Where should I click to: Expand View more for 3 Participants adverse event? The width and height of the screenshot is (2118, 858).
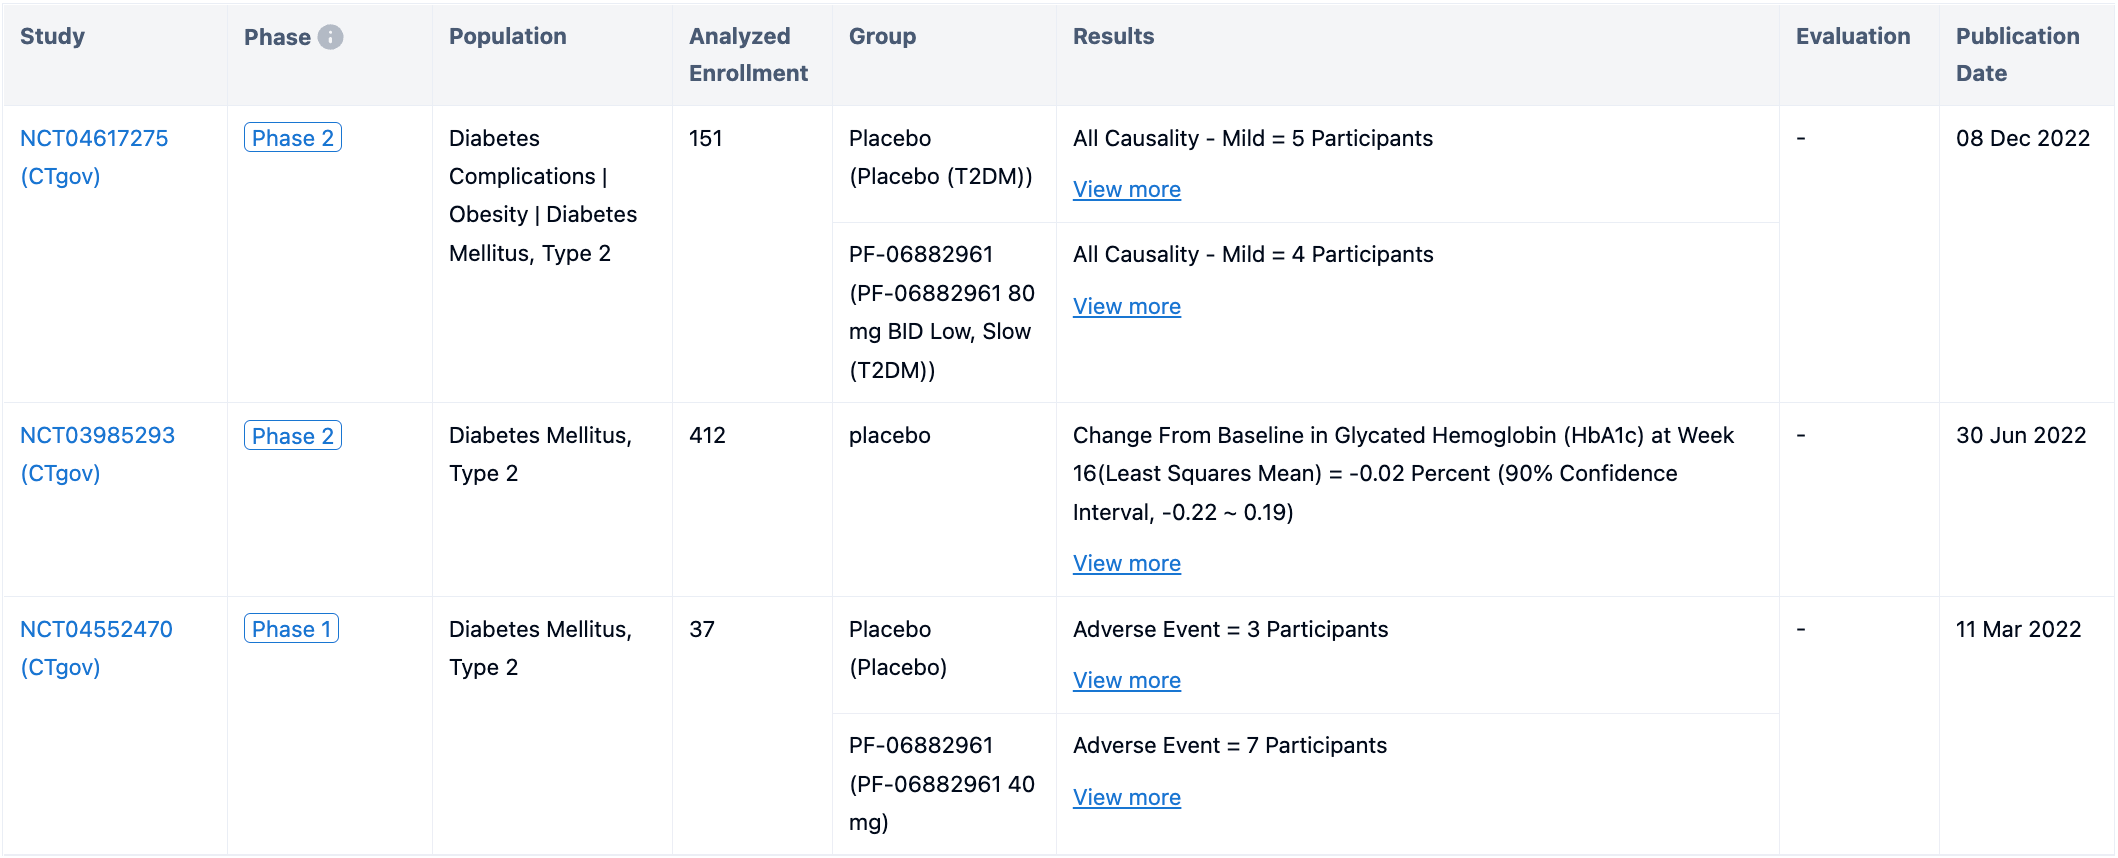1126,681
